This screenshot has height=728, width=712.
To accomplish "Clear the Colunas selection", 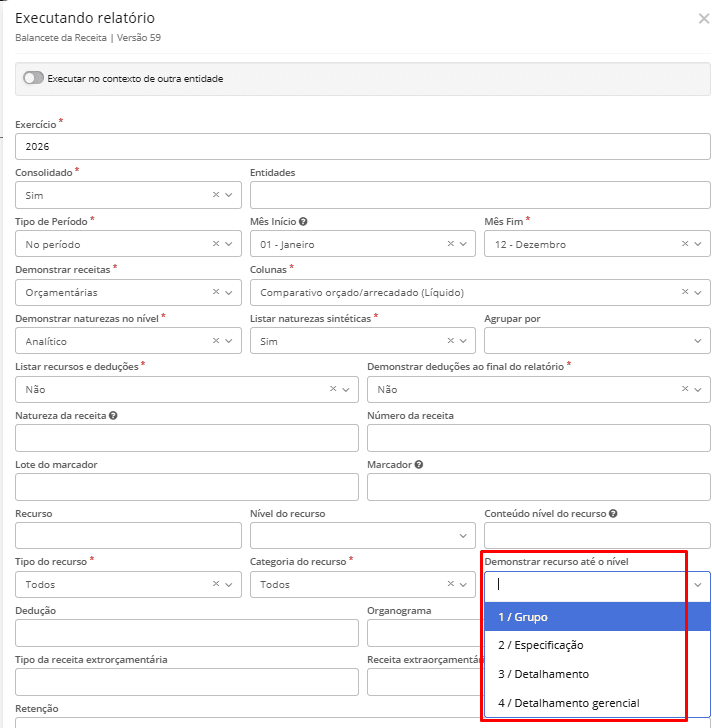I will [685, 292].
